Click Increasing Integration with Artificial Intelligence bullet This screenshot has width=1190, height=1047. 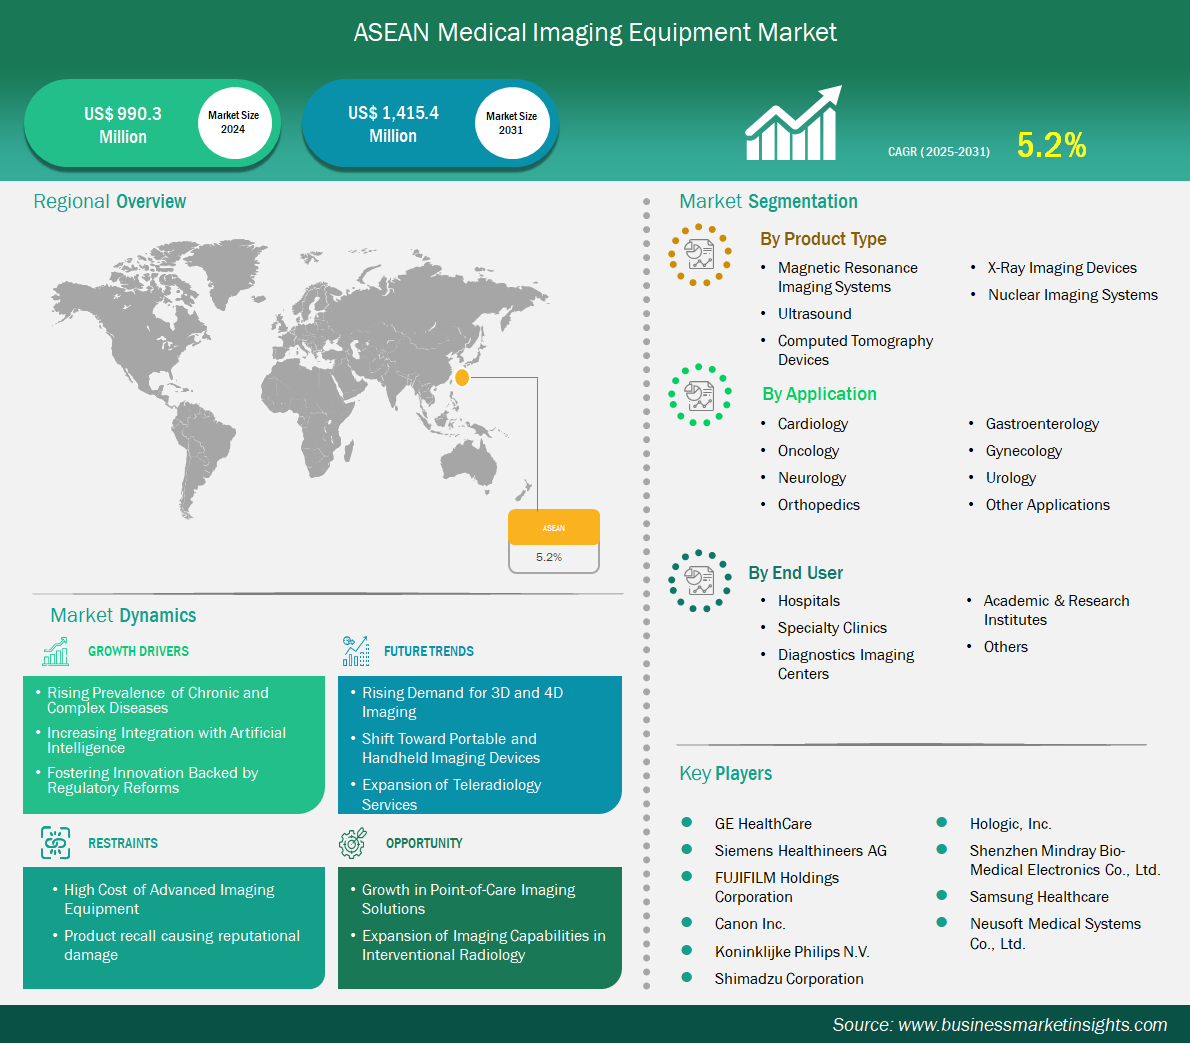coord(166,740)
